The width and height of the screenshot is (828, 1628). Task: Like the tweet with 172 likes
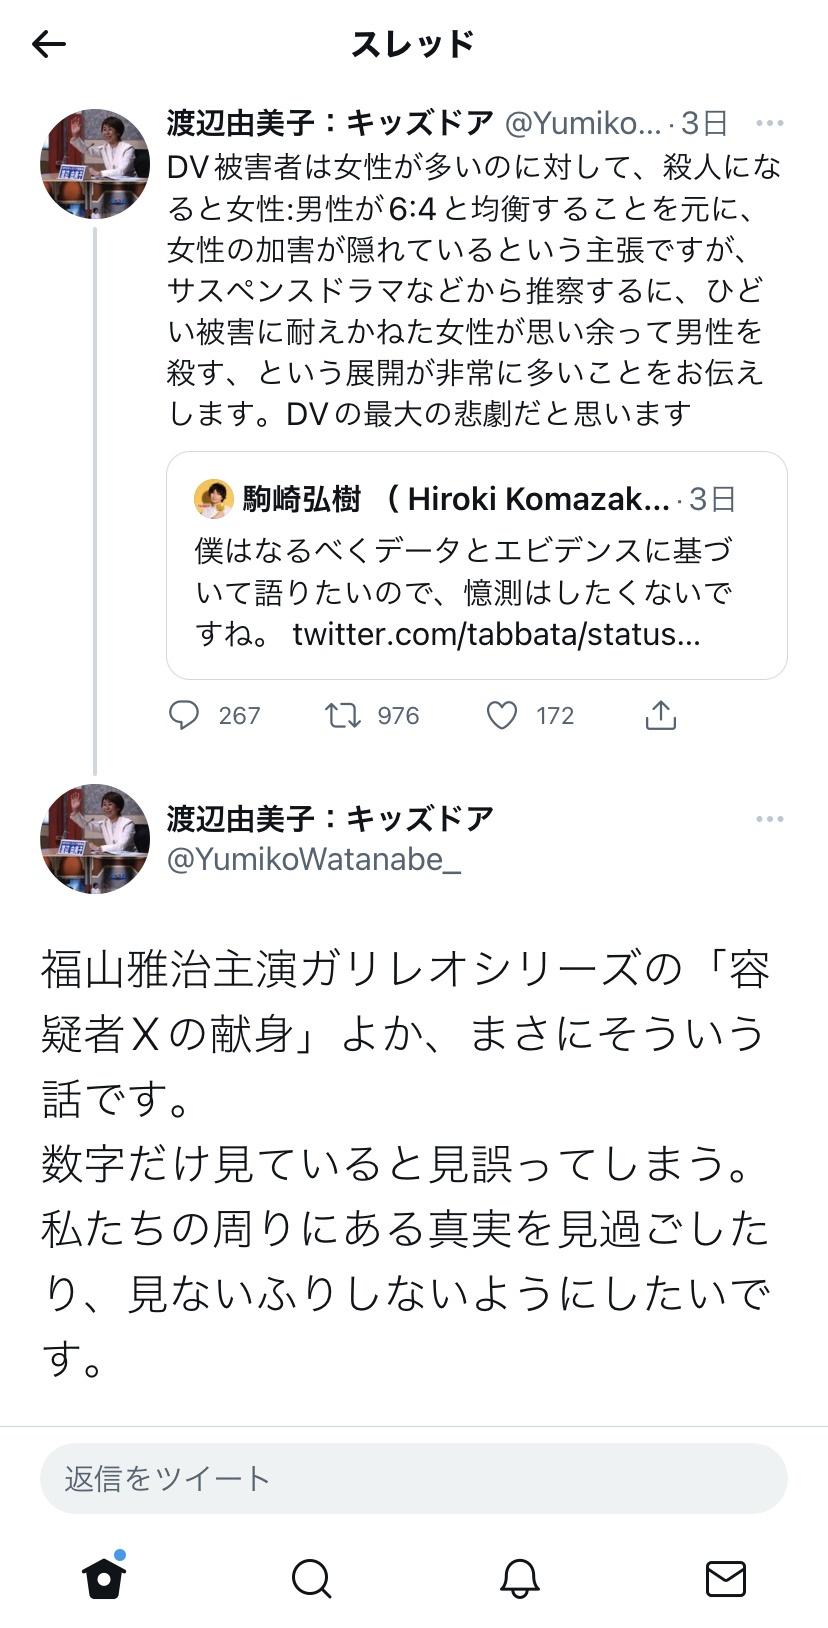[x=502, y=715]
